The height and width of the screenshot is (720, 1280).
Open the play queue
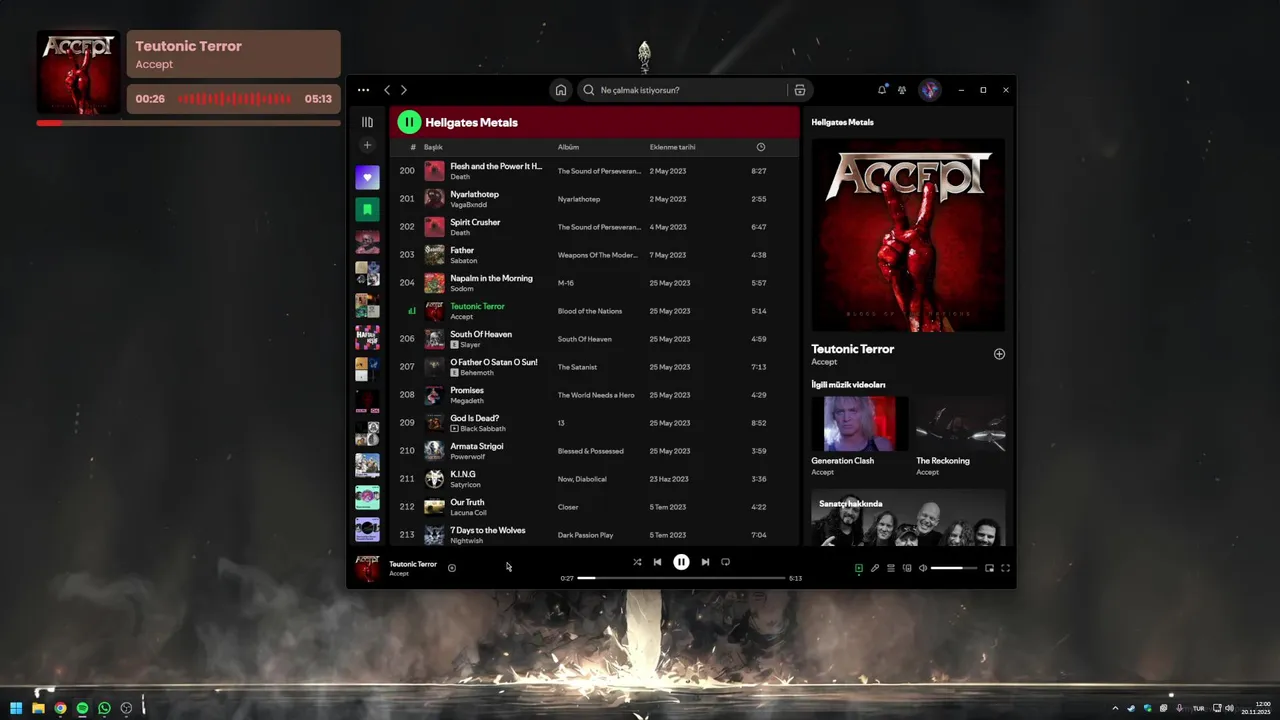coord(890,568)
